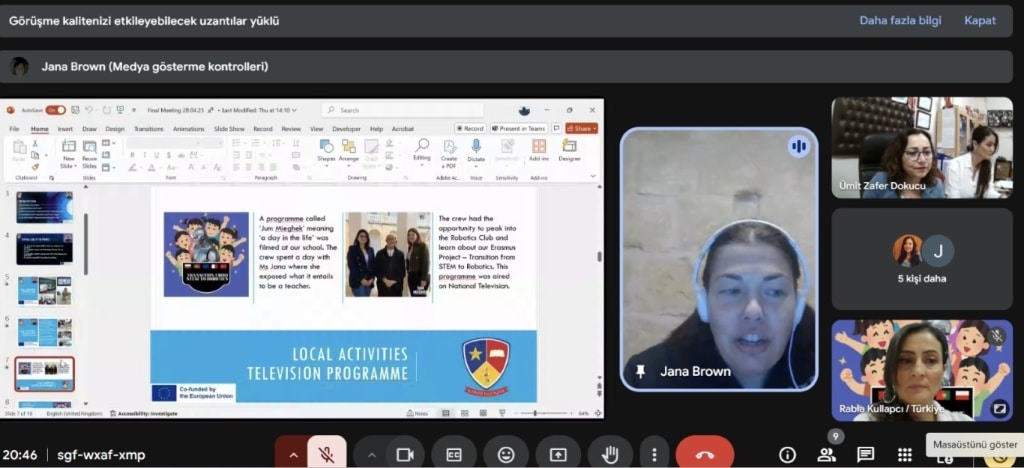Image resolution: width=1024 pixels, height=468 pixels.
Task: Expand video settings arrow beside camera
Action: [372, 454]
